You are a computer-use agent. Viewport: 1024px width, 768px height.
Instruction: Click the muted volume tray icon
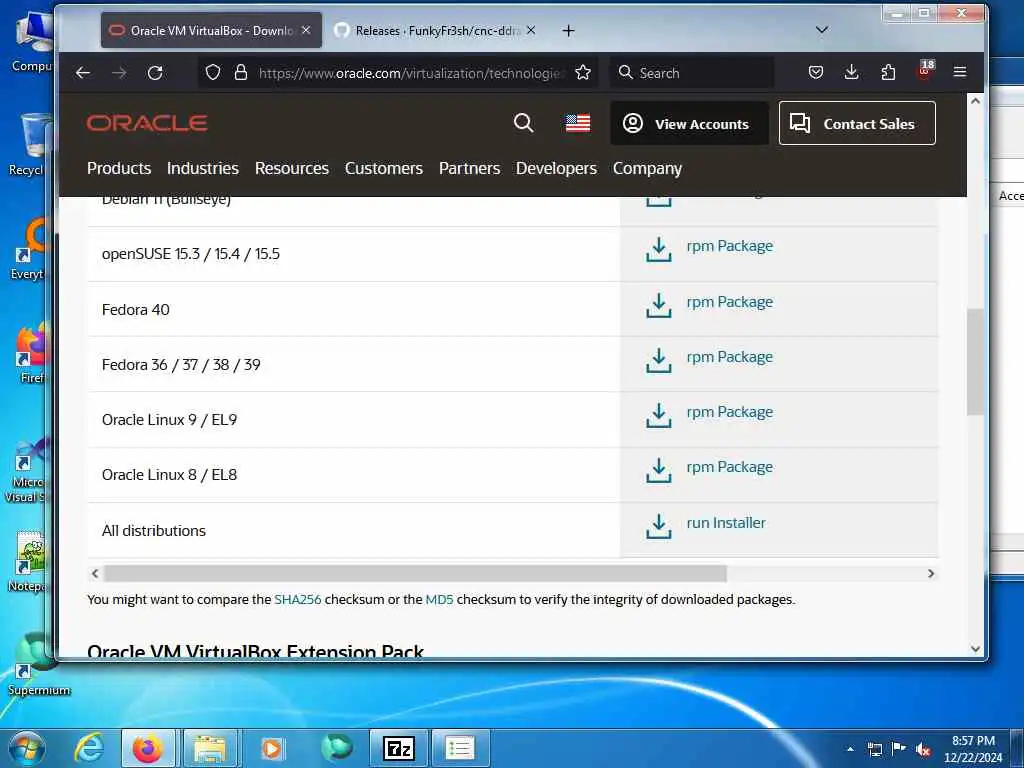coord(922,750)
